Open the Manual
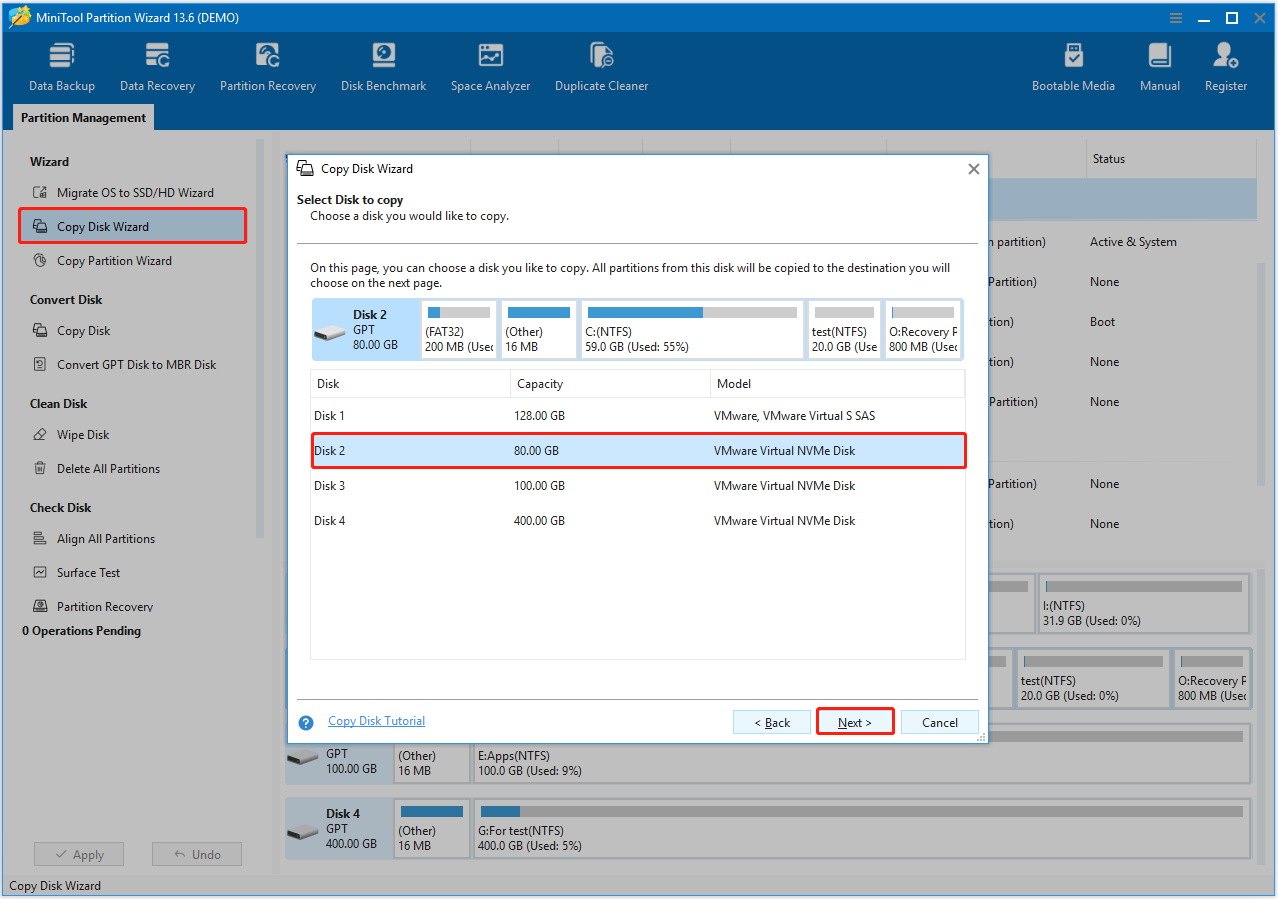Viewport: 1278px width, 899px height. pos(1160,68)
